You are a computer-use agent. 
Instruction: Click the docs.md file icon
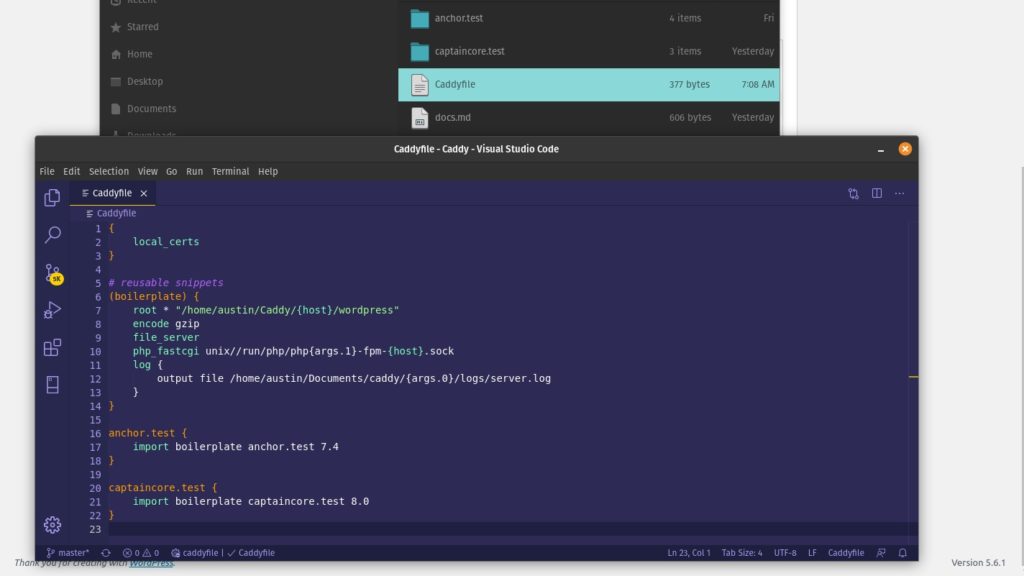coord(419,118)
